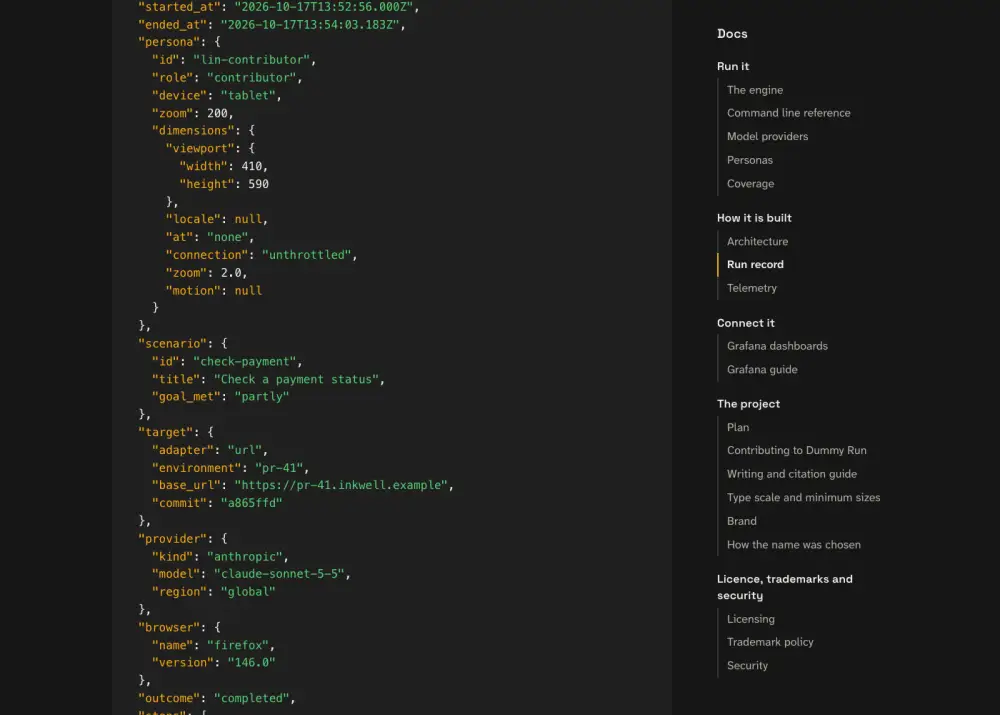Click the "global" region value
Image resolution: width=1000 pixels, height=715 pixels.
(x=247, y=592)
